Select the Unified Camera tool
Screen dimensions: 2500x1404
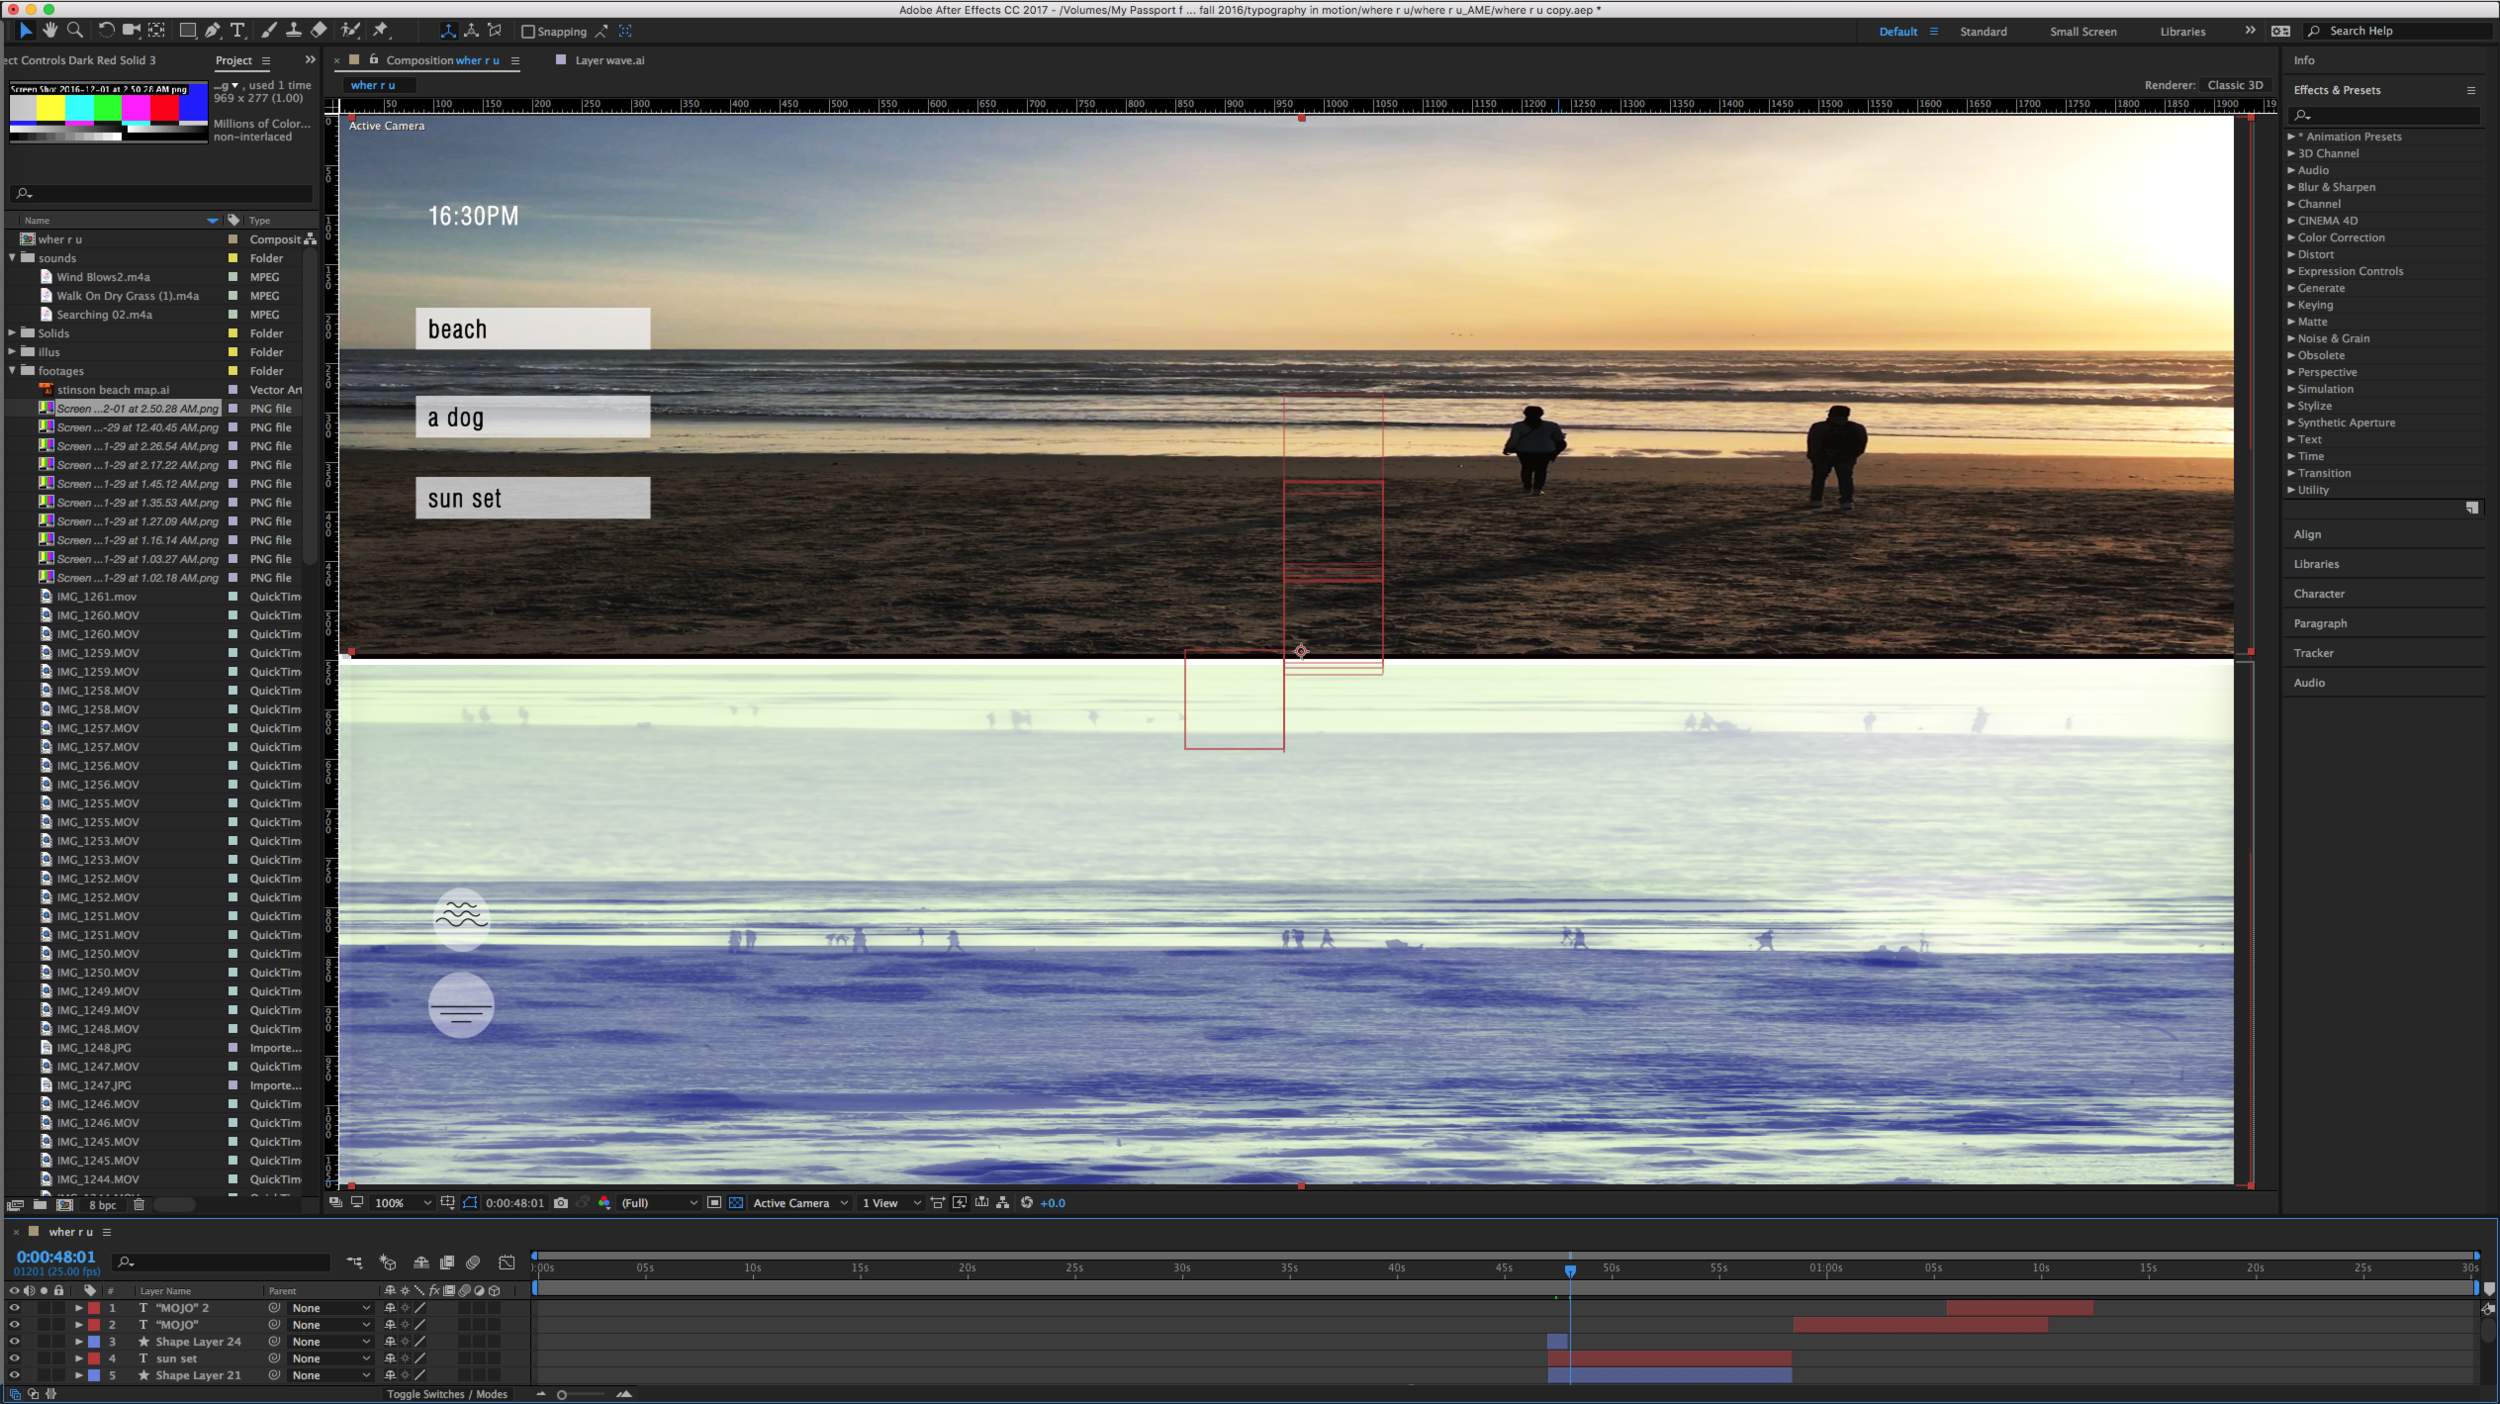pos(131,31)
